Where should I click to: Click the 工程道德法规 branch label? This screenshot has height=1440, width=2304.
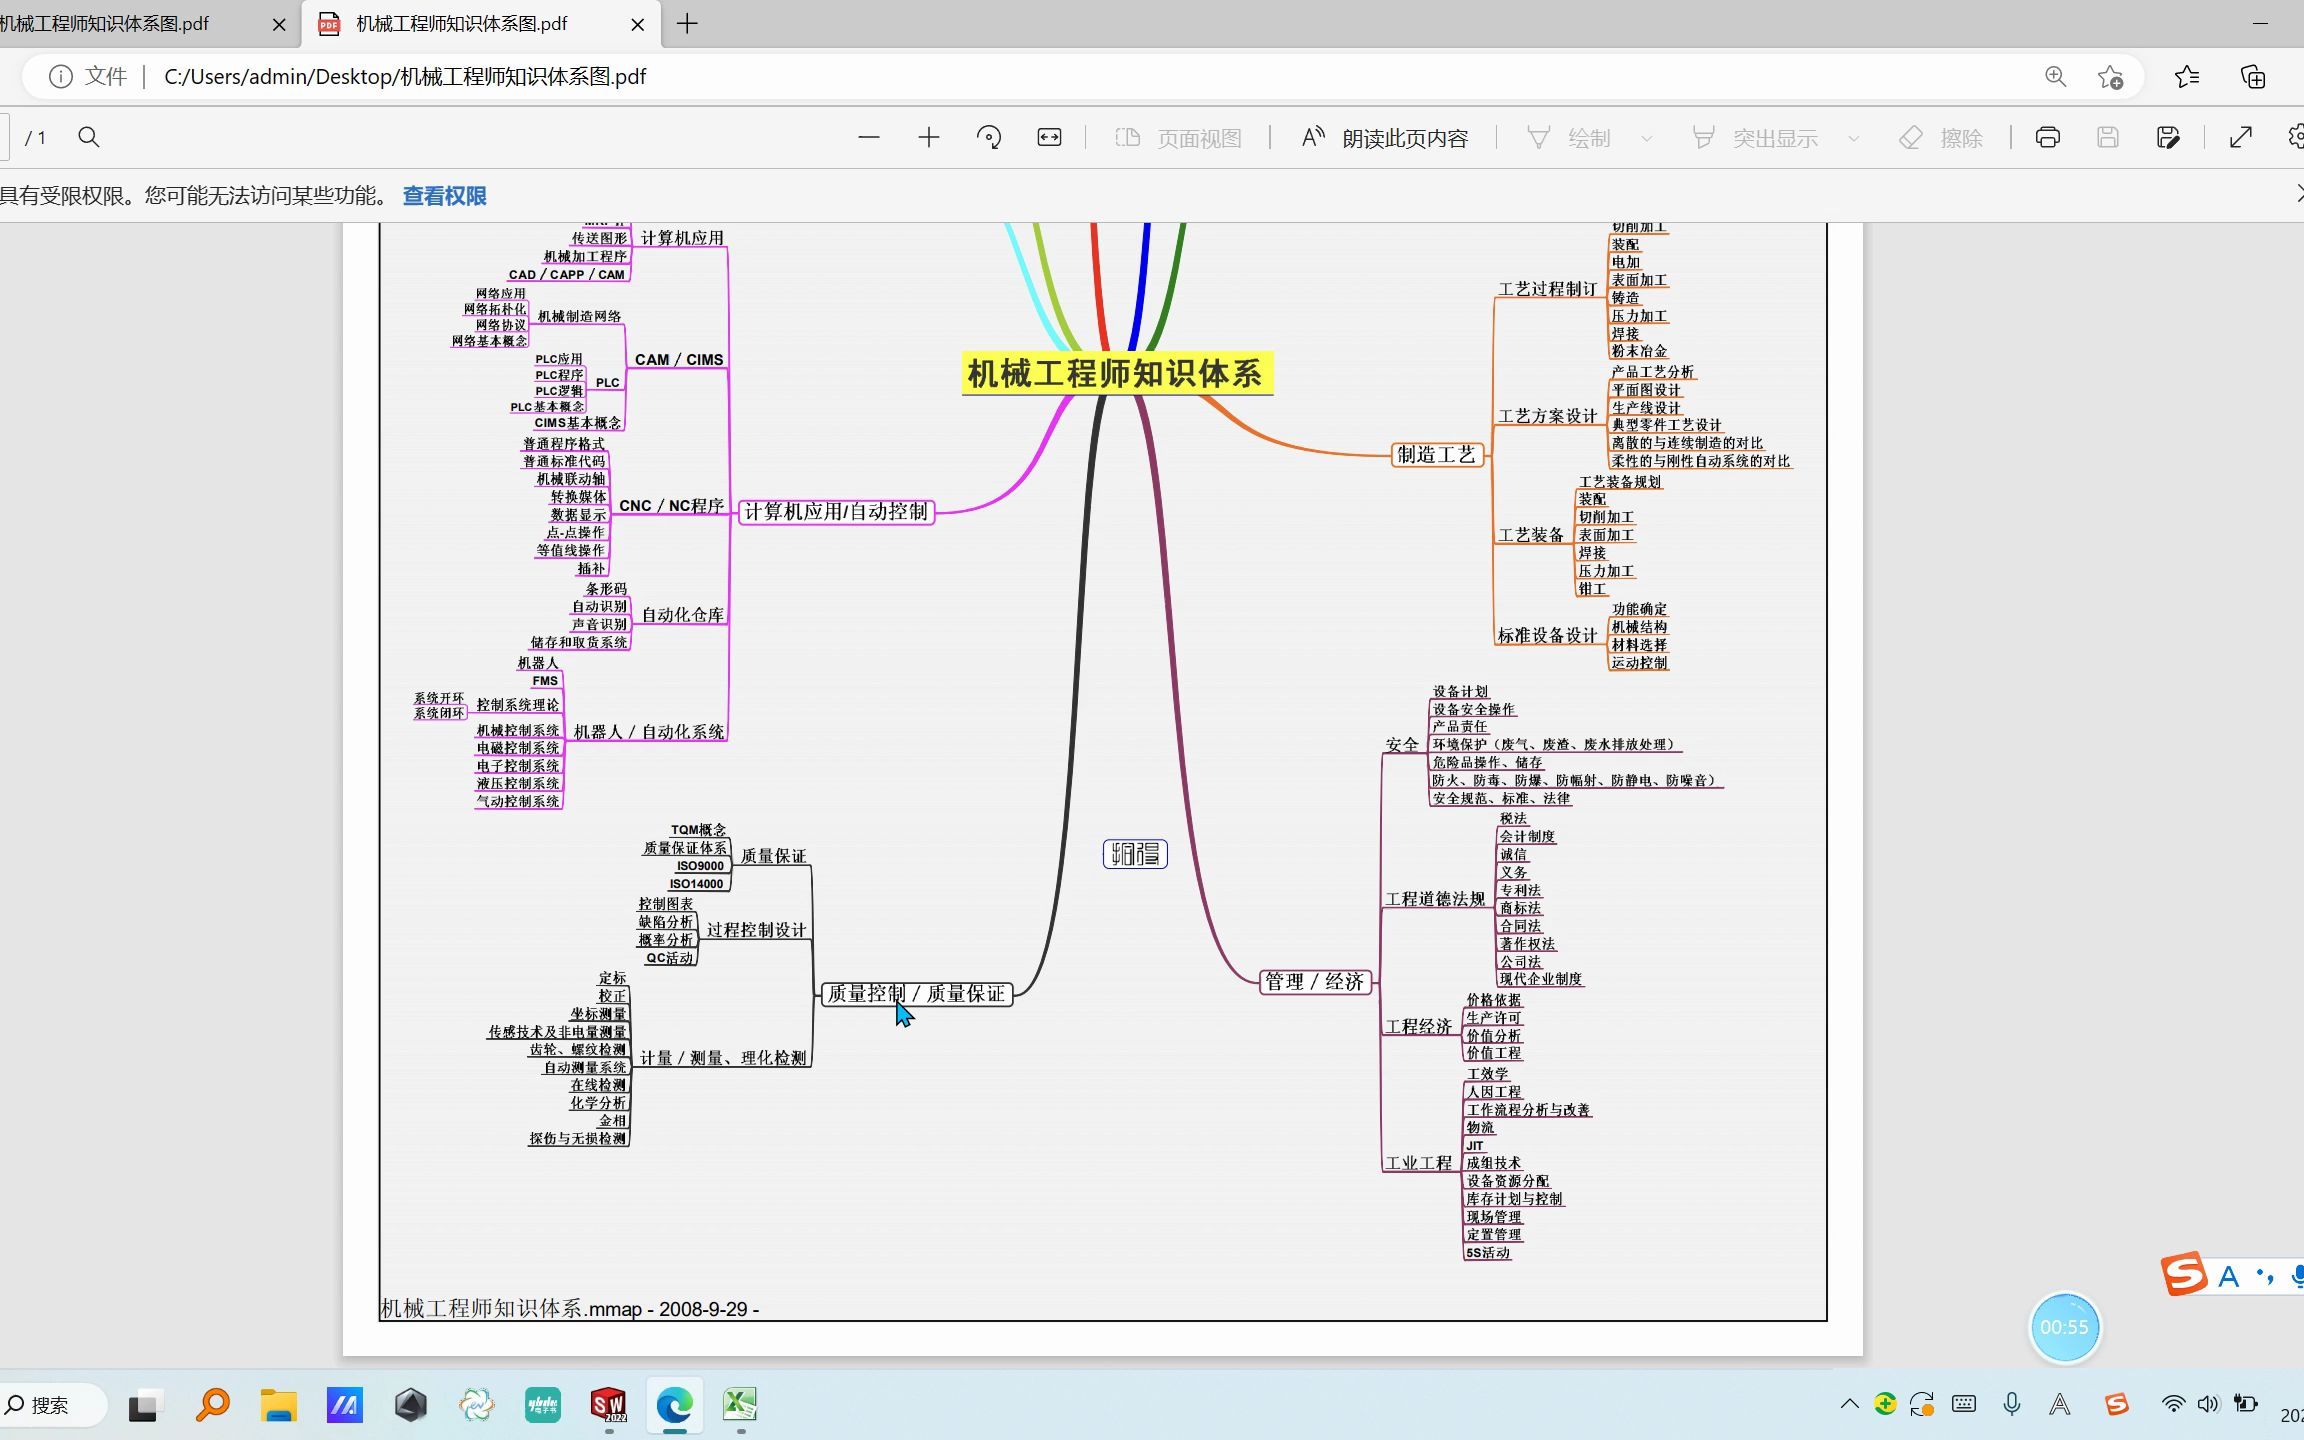pos(1435,900)
